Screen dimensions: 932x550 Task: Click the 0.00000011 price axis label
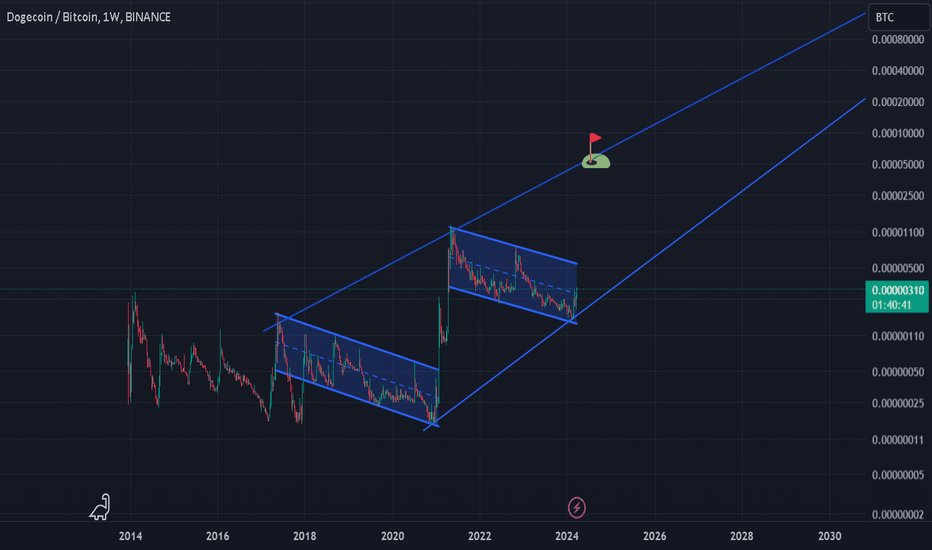coord(898,440)
